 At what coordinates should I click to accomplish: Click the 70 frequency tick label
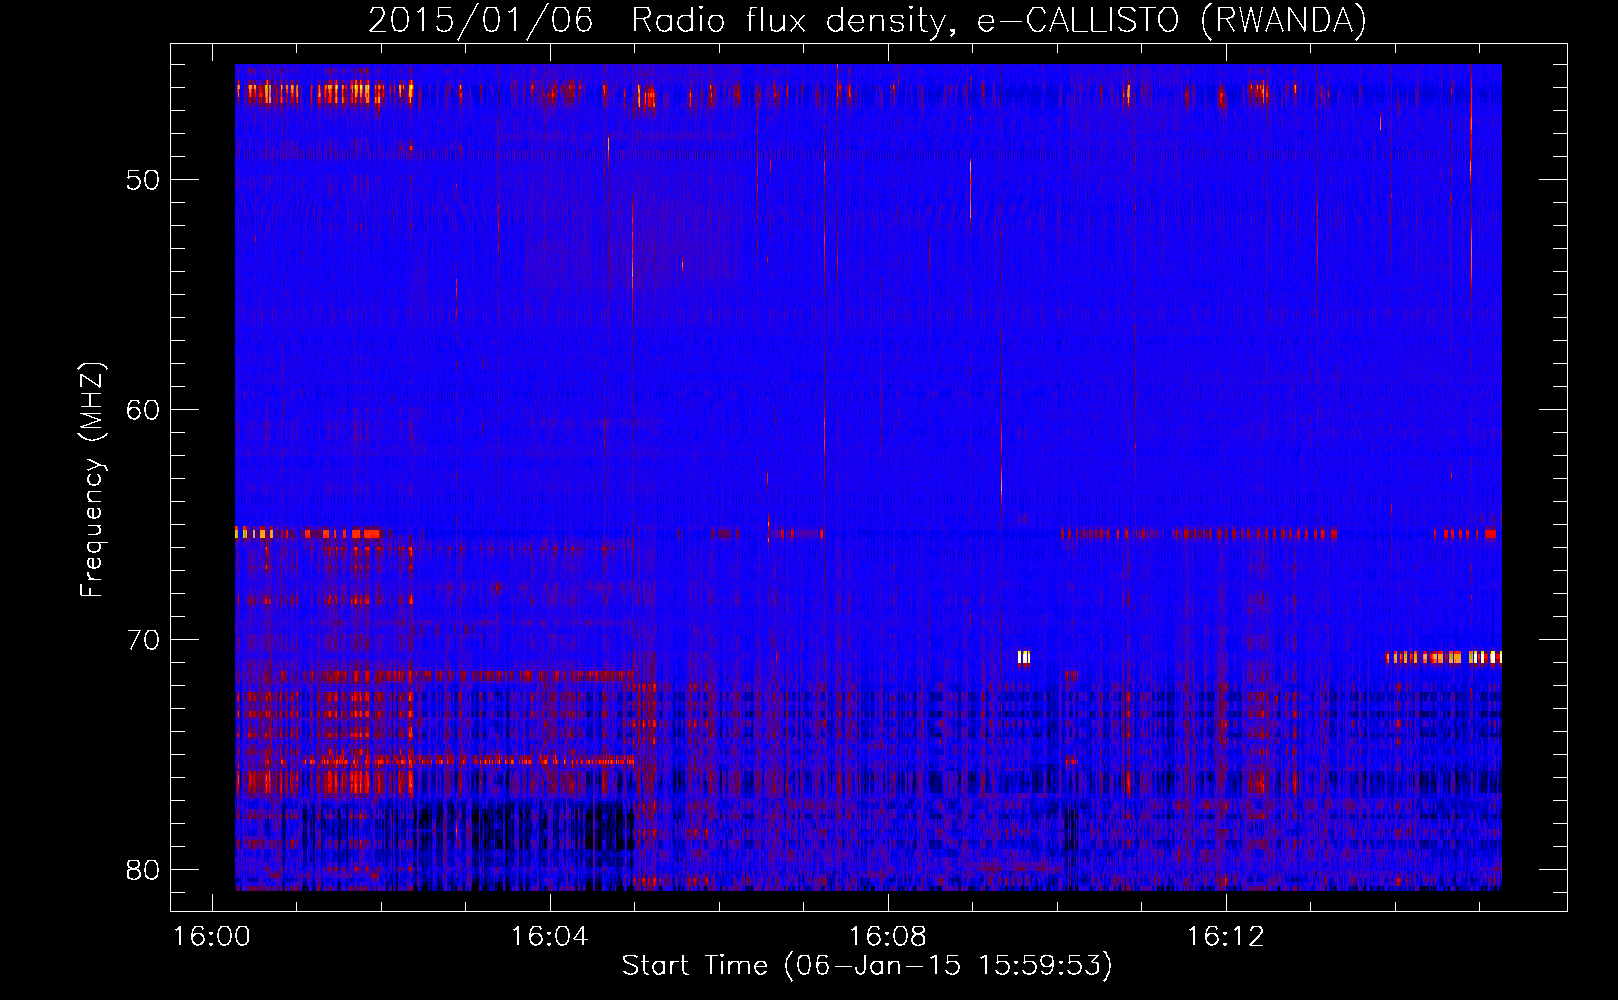[x=143, y=640]
